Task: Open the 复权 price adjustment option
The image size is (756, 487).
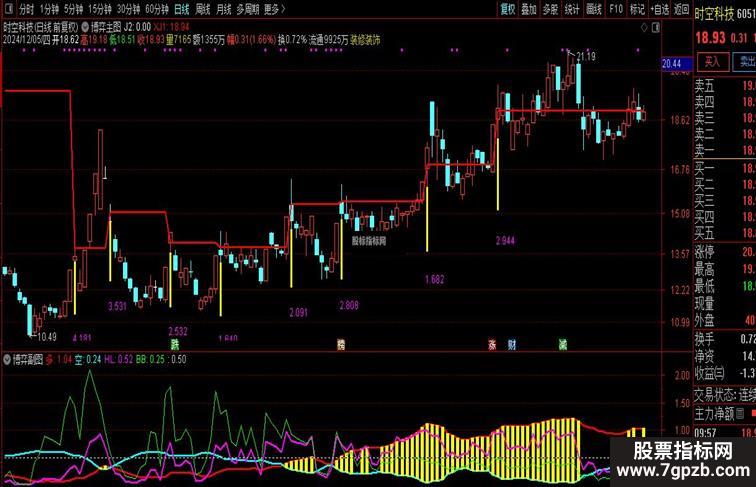Action: pyautogui.click(x=508, y=9)
